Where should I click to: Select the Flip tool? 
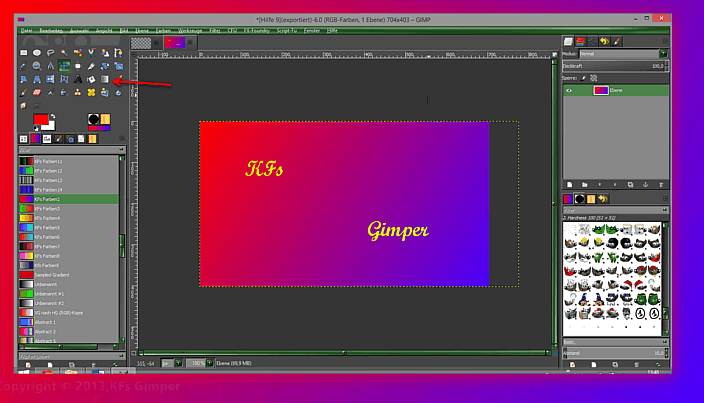click(50, 79)
